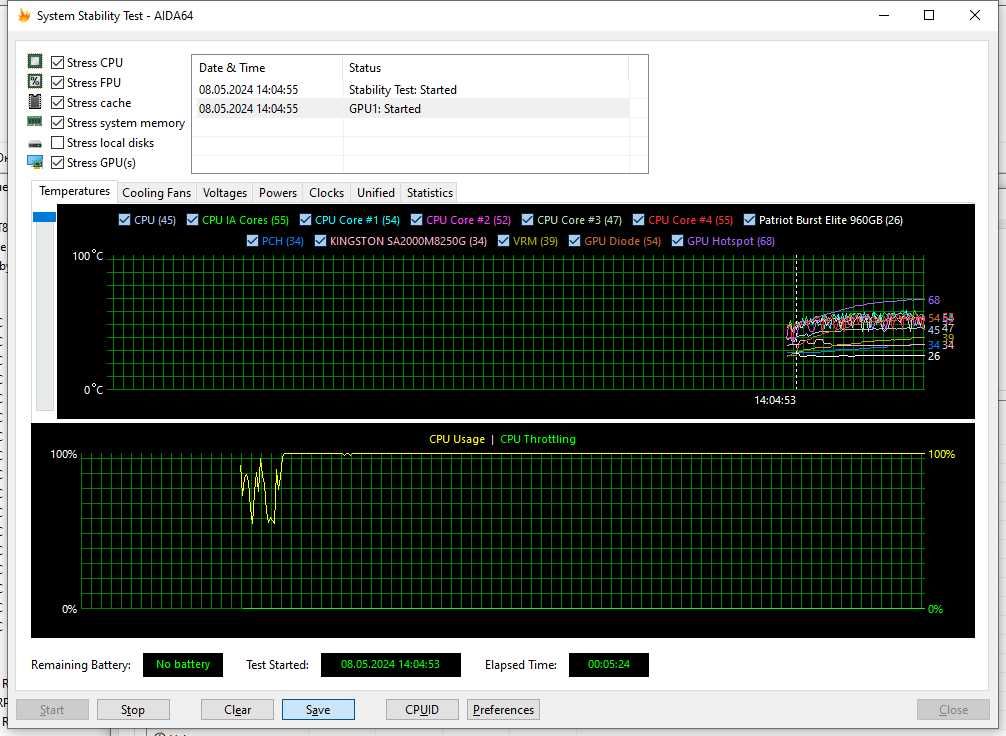
Task: Open the CPUID panel button
Action: (422, 710)
